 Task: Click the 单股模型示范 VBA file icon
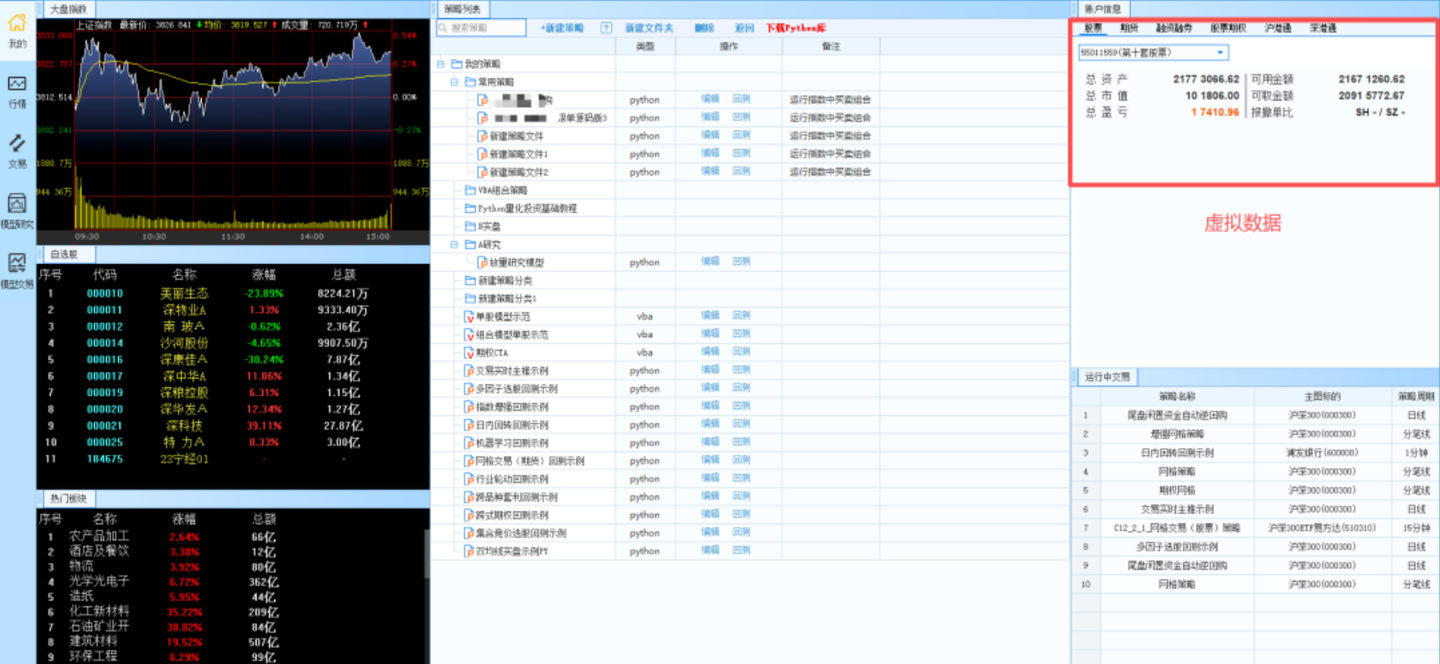(469, 316)
